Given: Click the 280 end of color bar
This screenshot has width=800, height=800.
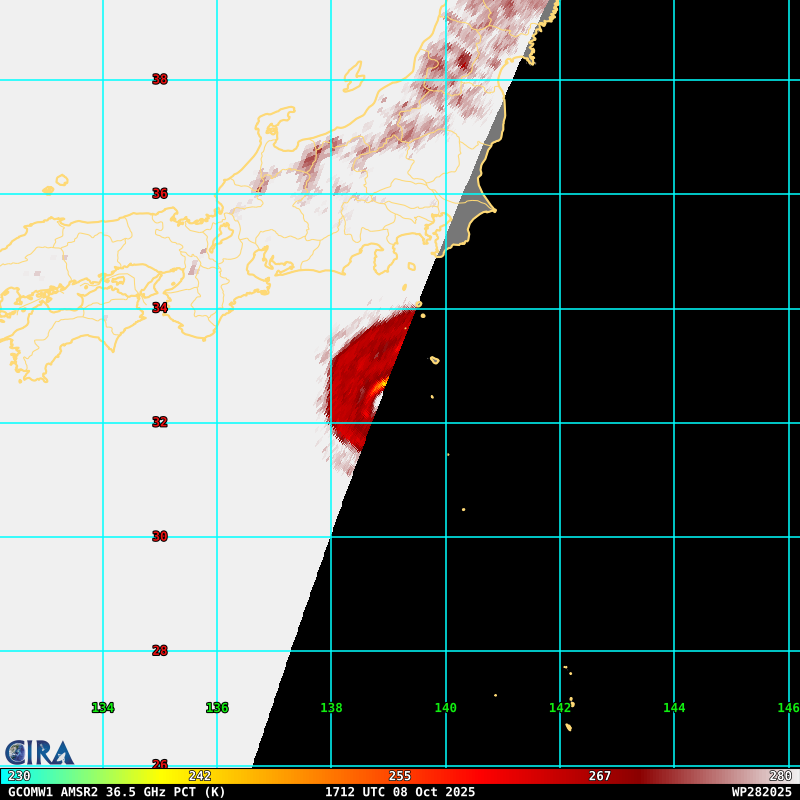Looking at the screenshot, I should click(780, 776).
